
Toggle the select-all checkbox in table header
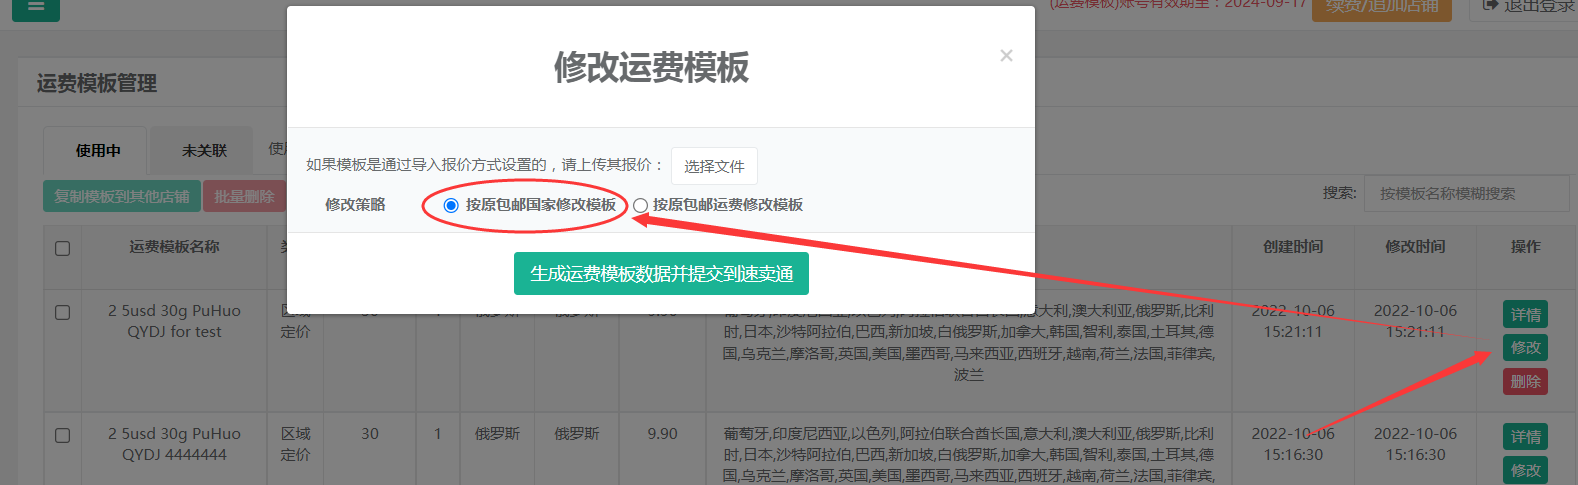[x=62, y=248]
